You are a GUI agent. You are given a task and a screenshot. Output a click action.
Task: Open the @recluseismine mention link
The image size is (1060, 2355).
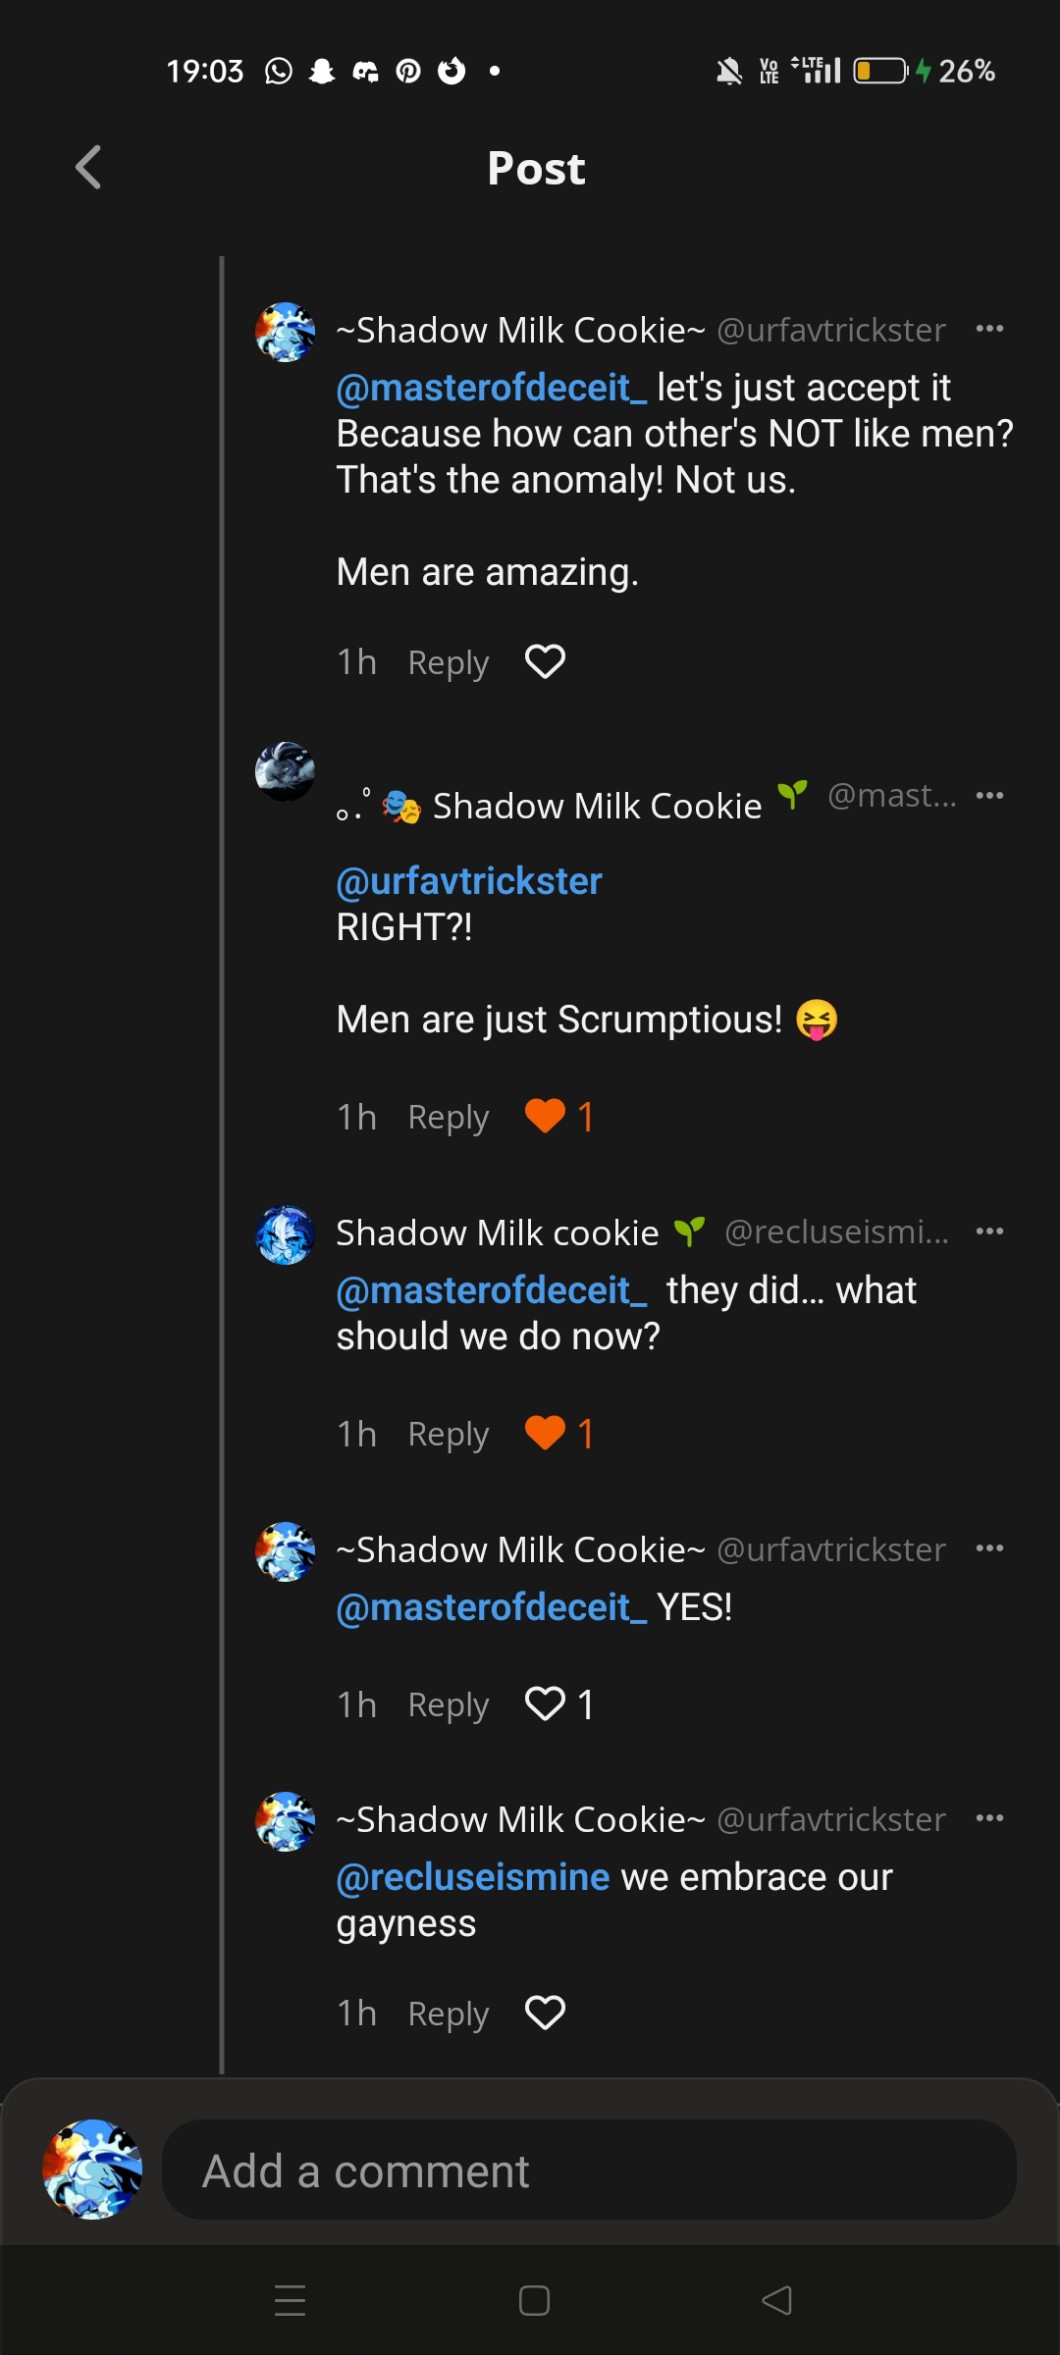472,1877
